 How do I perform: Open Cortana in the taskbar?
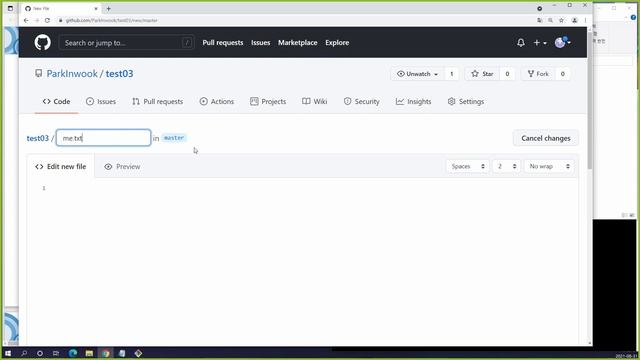pyautogui.click(x=40, y=353)
